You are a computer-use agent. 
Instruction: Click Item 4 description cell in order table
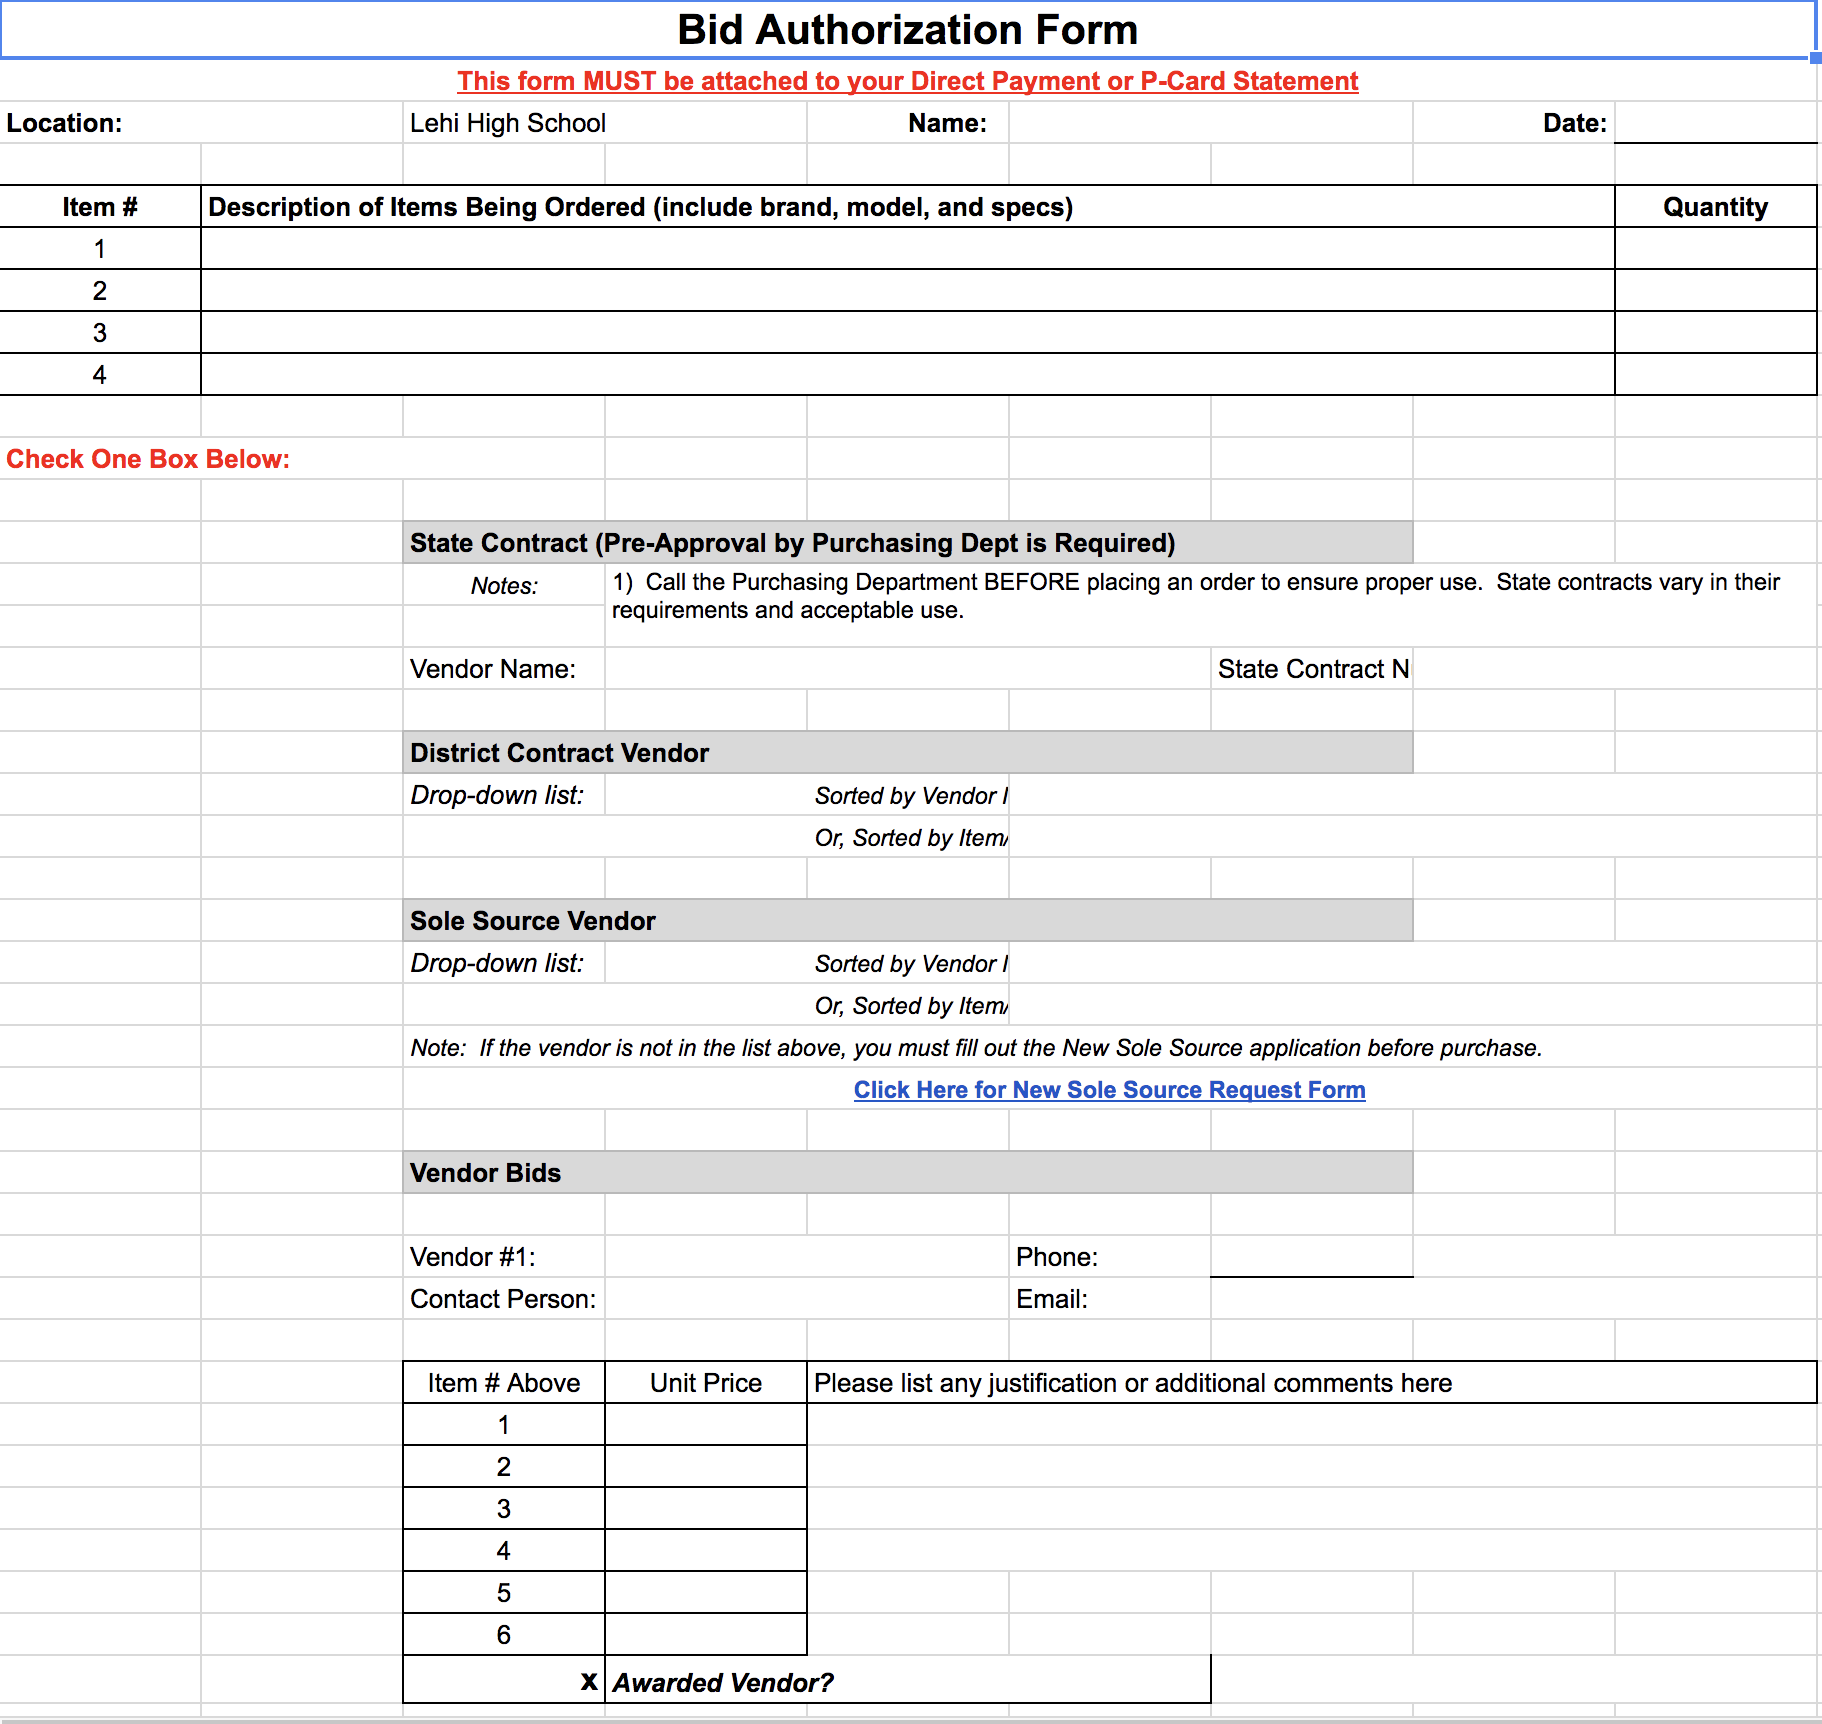coord(908,375)
